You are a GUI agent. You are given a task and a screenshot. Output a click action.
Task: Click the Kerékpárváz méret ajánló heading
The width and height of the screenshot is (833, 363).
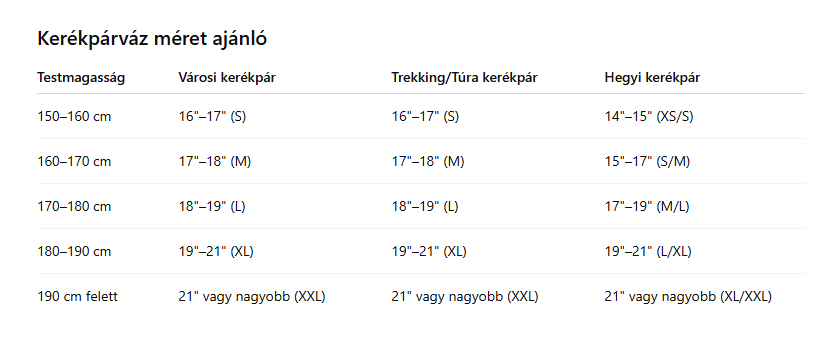click(152, 39)
